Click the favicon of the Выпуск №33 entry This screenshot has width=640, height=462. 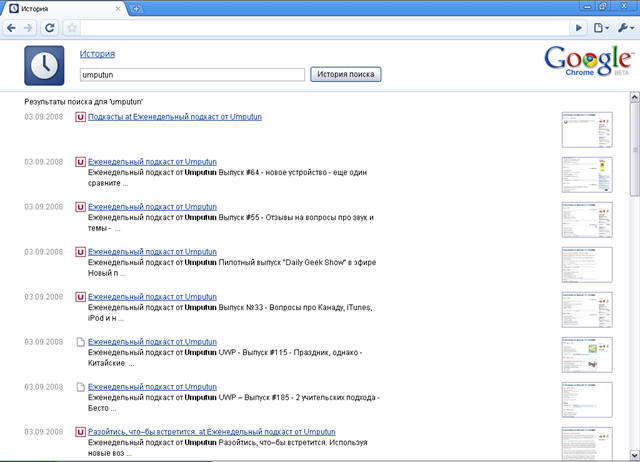(x=80, y=297)
